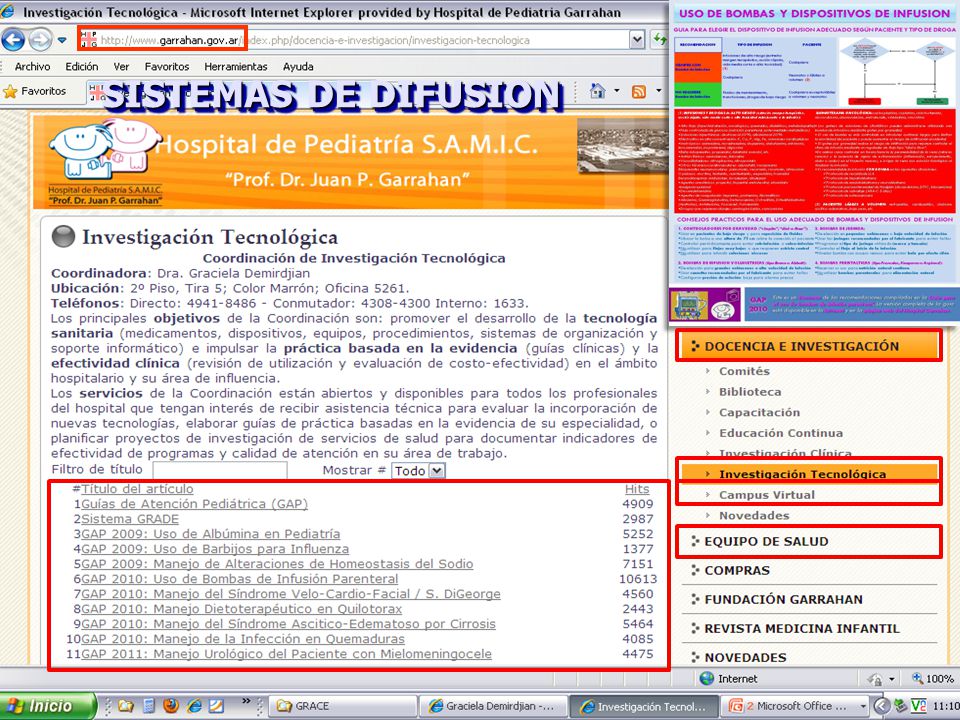Open Capacitación in the sidebar
The image size is (960, 720).
click(x=759, y=412)
